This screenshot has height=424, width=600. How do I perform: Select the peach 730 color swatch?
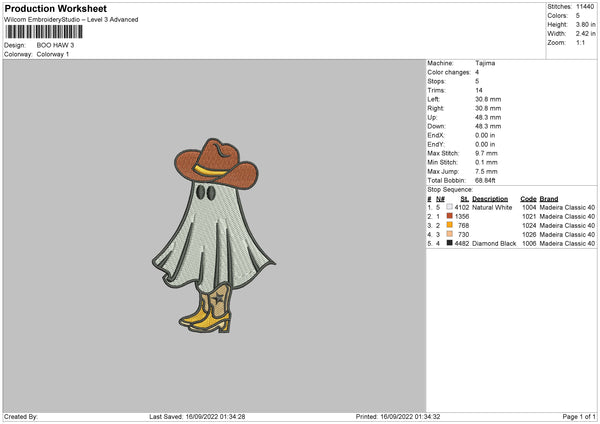449,234
